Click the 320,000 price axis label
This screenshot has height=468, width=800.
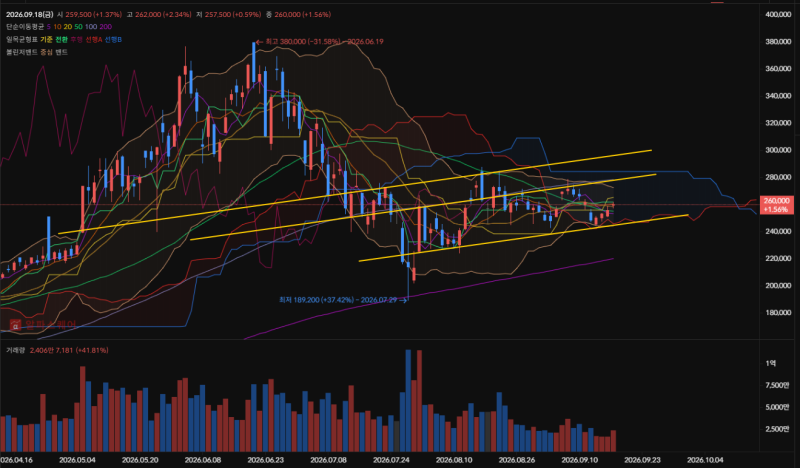pyautogui.click(x=778, y=123)
